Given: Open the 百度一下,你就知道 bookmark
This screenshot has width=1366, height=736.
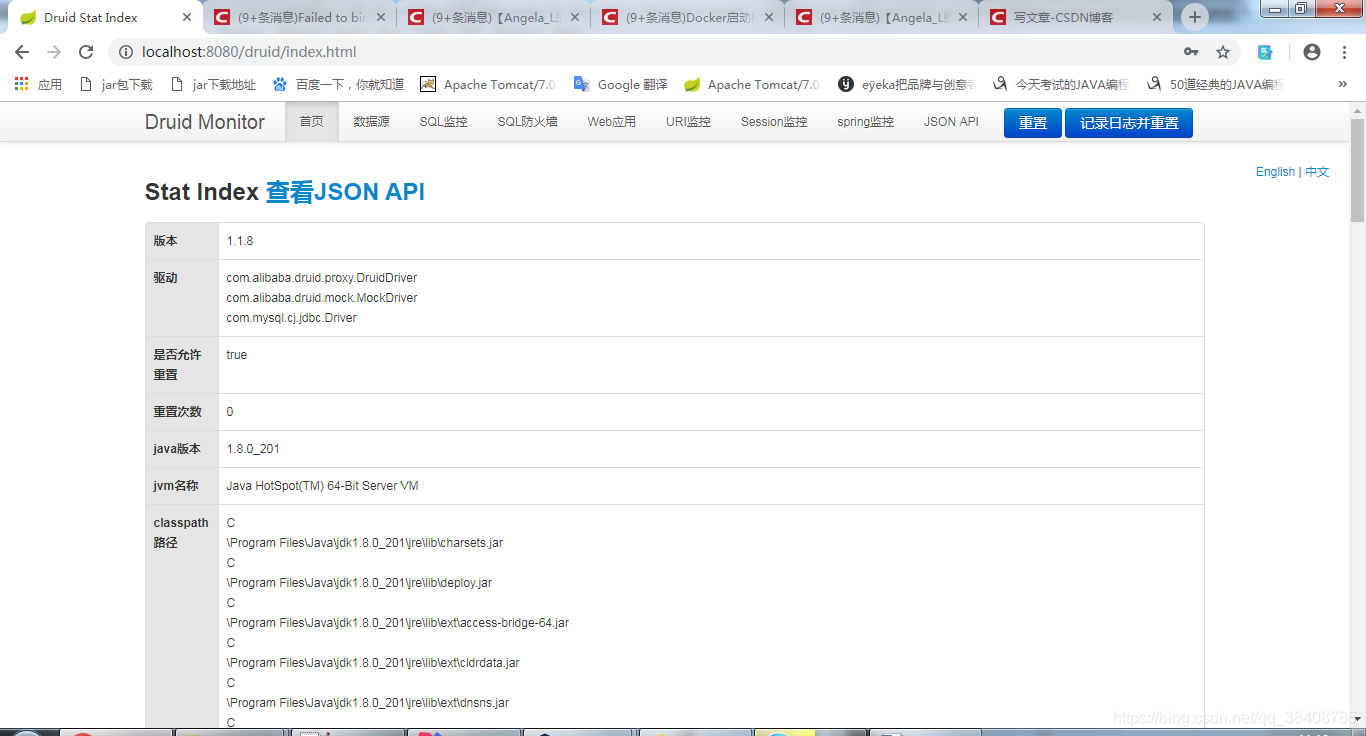Looking at the screenshot, I should (338, 85).
